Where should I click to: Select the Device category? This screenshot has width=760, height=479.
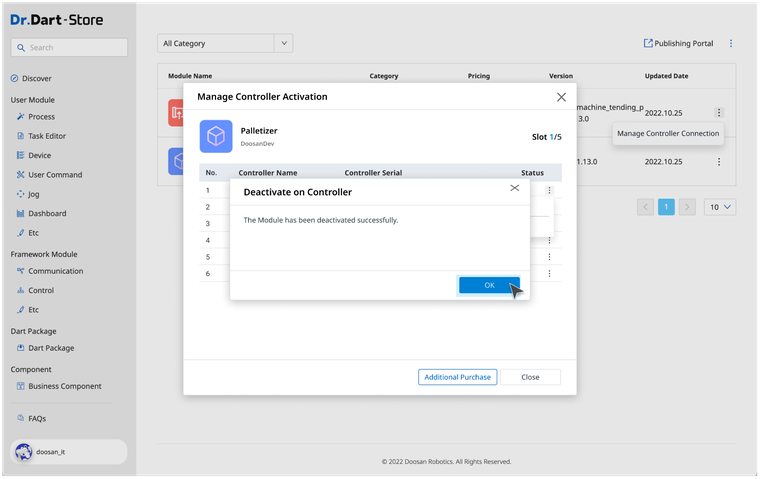click(39, 155)
